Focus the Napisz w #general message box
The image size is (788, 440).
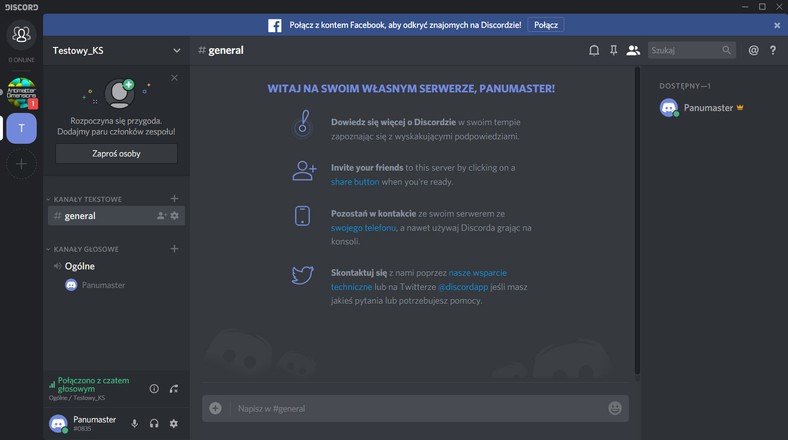[417, 408]
